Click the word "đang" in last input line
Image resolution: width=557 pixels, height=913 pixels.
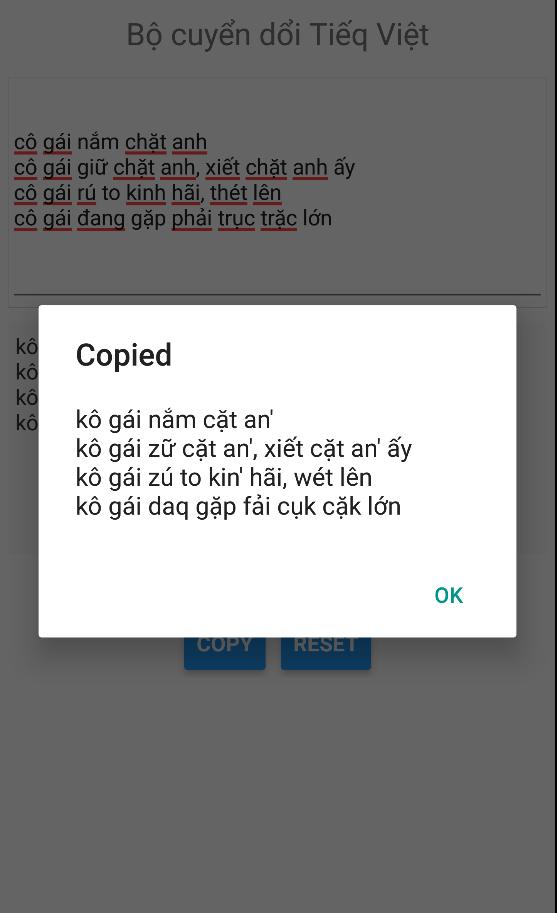pos(101,219)
